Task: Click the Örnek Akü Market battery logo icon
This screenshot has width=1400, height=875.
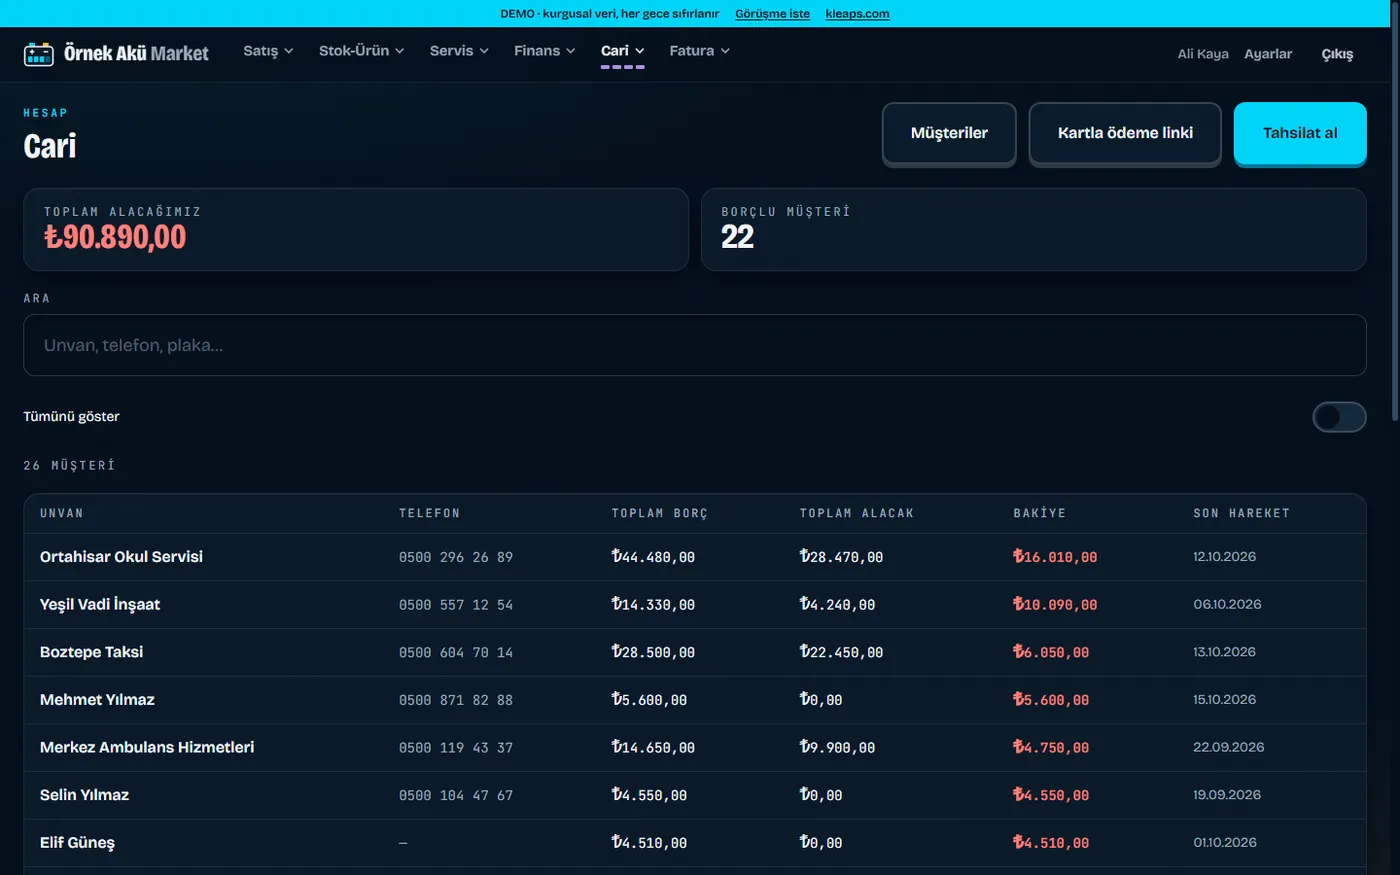Action: (x=39, y=54)
